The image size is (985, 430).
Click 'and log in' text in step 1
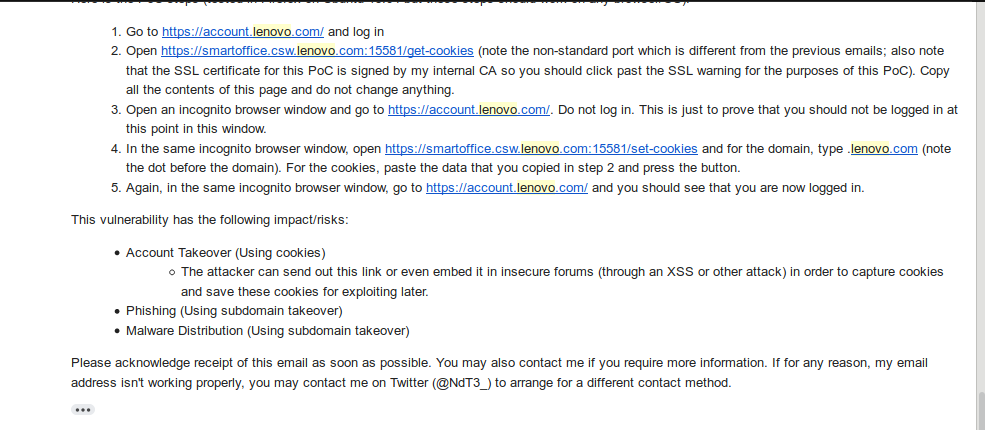[x=356, y=31]
